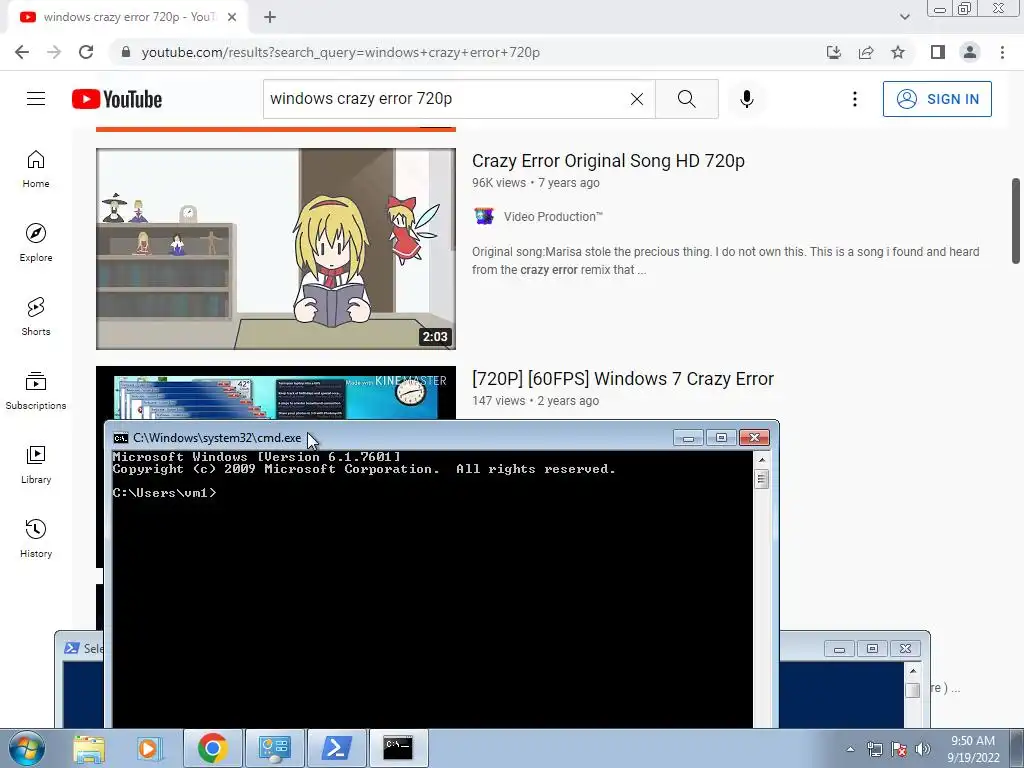Click the Chrome install app icon
The height and width of the screenshot is (768, 1024).
pos(833,52)
